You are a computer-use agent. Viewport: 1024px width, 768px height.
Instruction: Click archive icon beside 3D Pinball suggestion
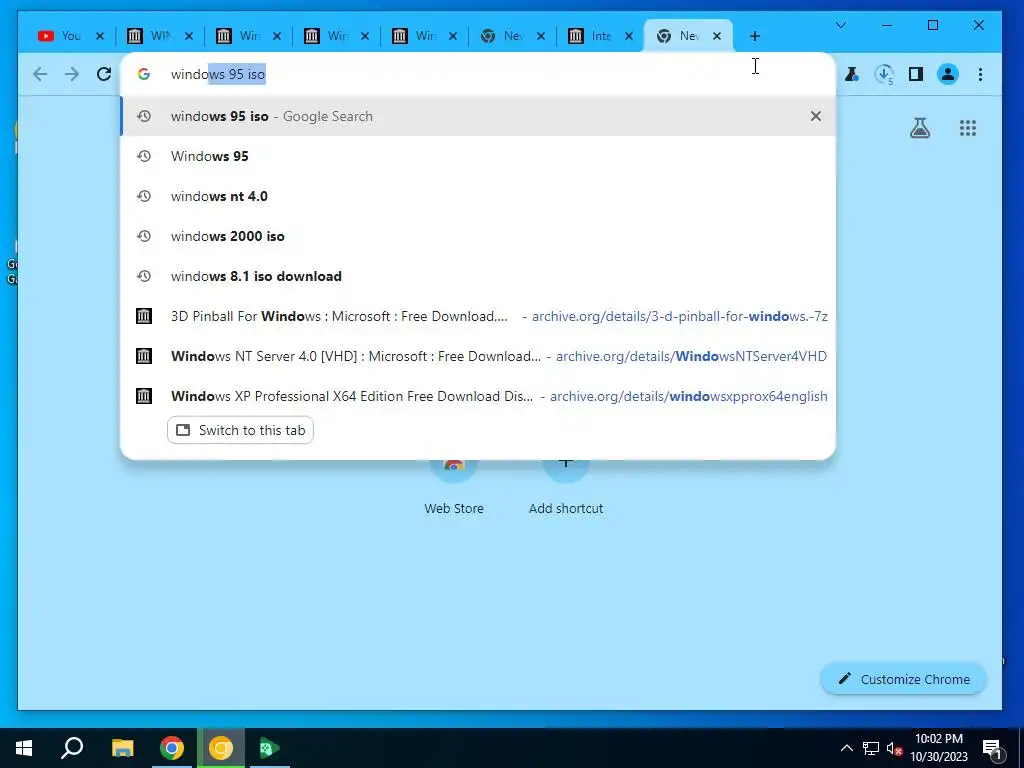[144, 316]
